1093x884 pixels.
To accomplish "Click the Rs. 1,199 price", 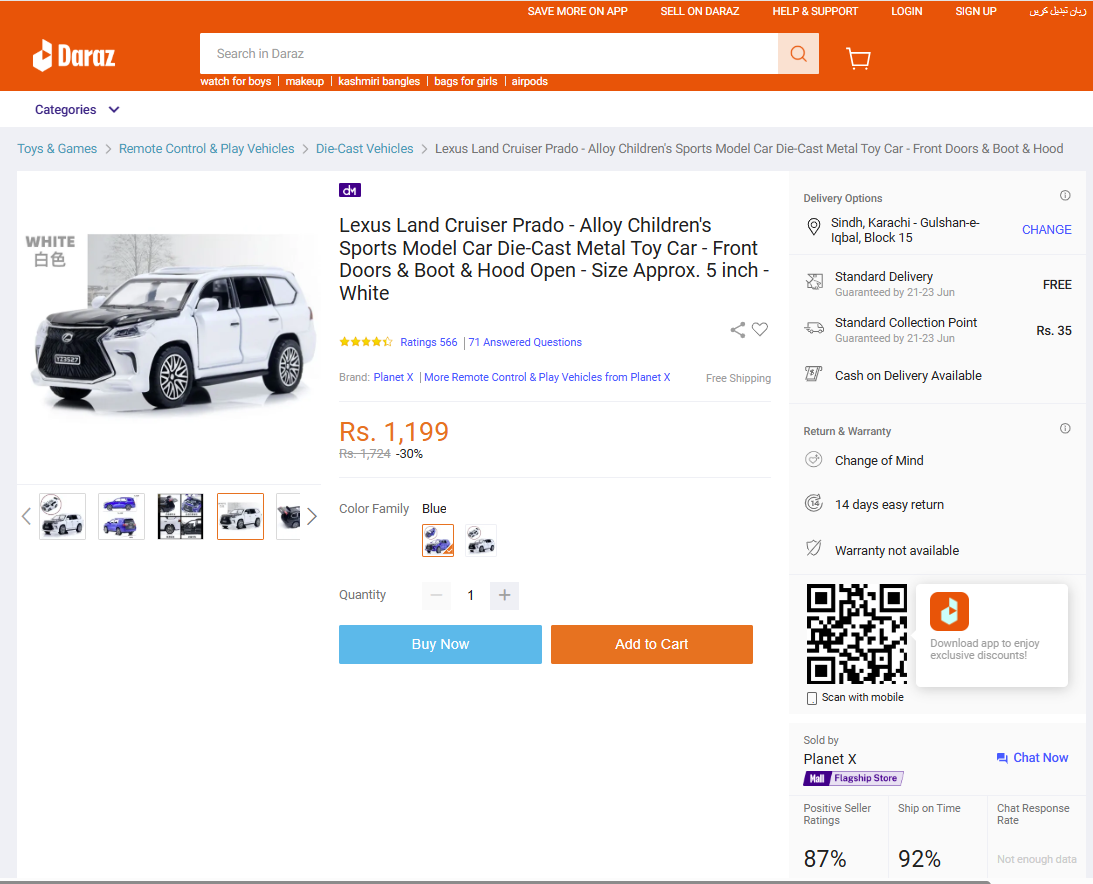I will click(394, 432).
